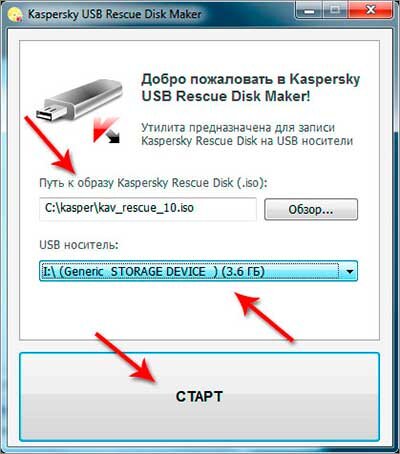The width and height of the screenshot is (400, 454).
Task: Click the small black arrow beside K logo
Action: tap(113, 137)
